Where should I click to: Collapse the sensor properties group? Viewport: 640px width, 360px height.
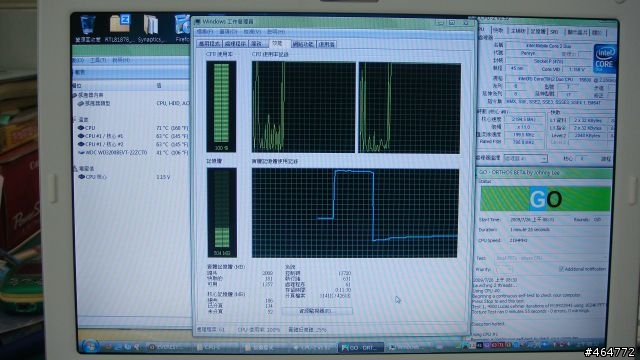pyautogui.click(x=75, y=95)
